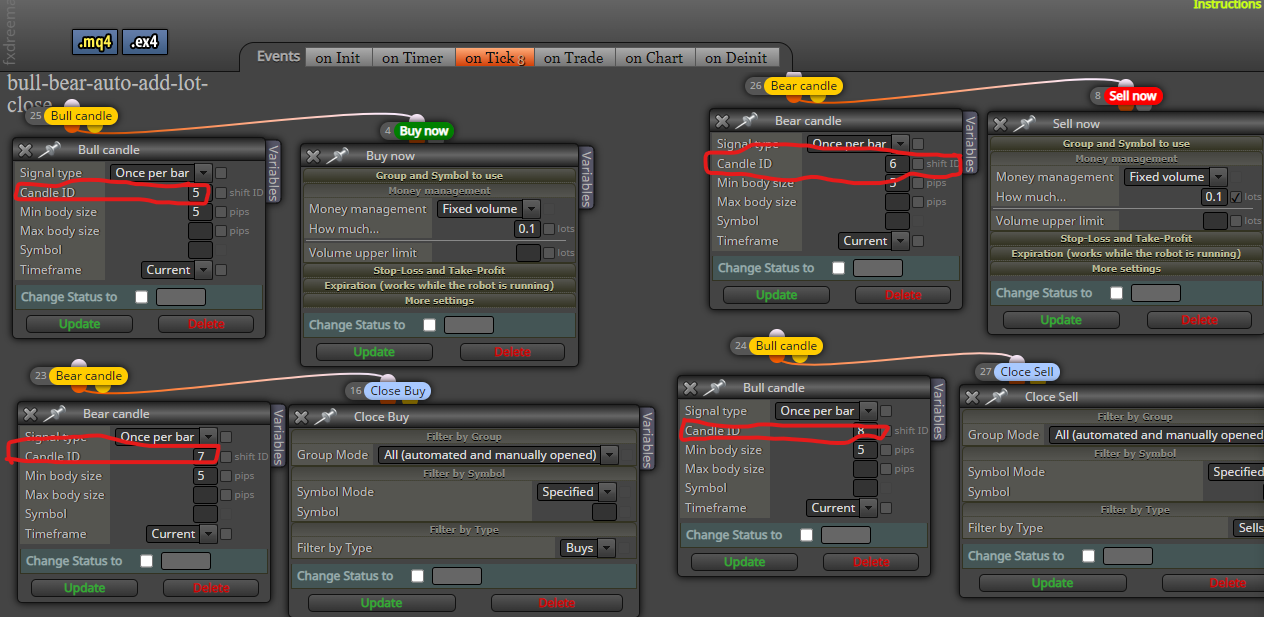Screen dimensions: 1264x617
Task: Open Timeframe dropdown in Candle ID 5 panel
Action: click(x=177, y=270)
